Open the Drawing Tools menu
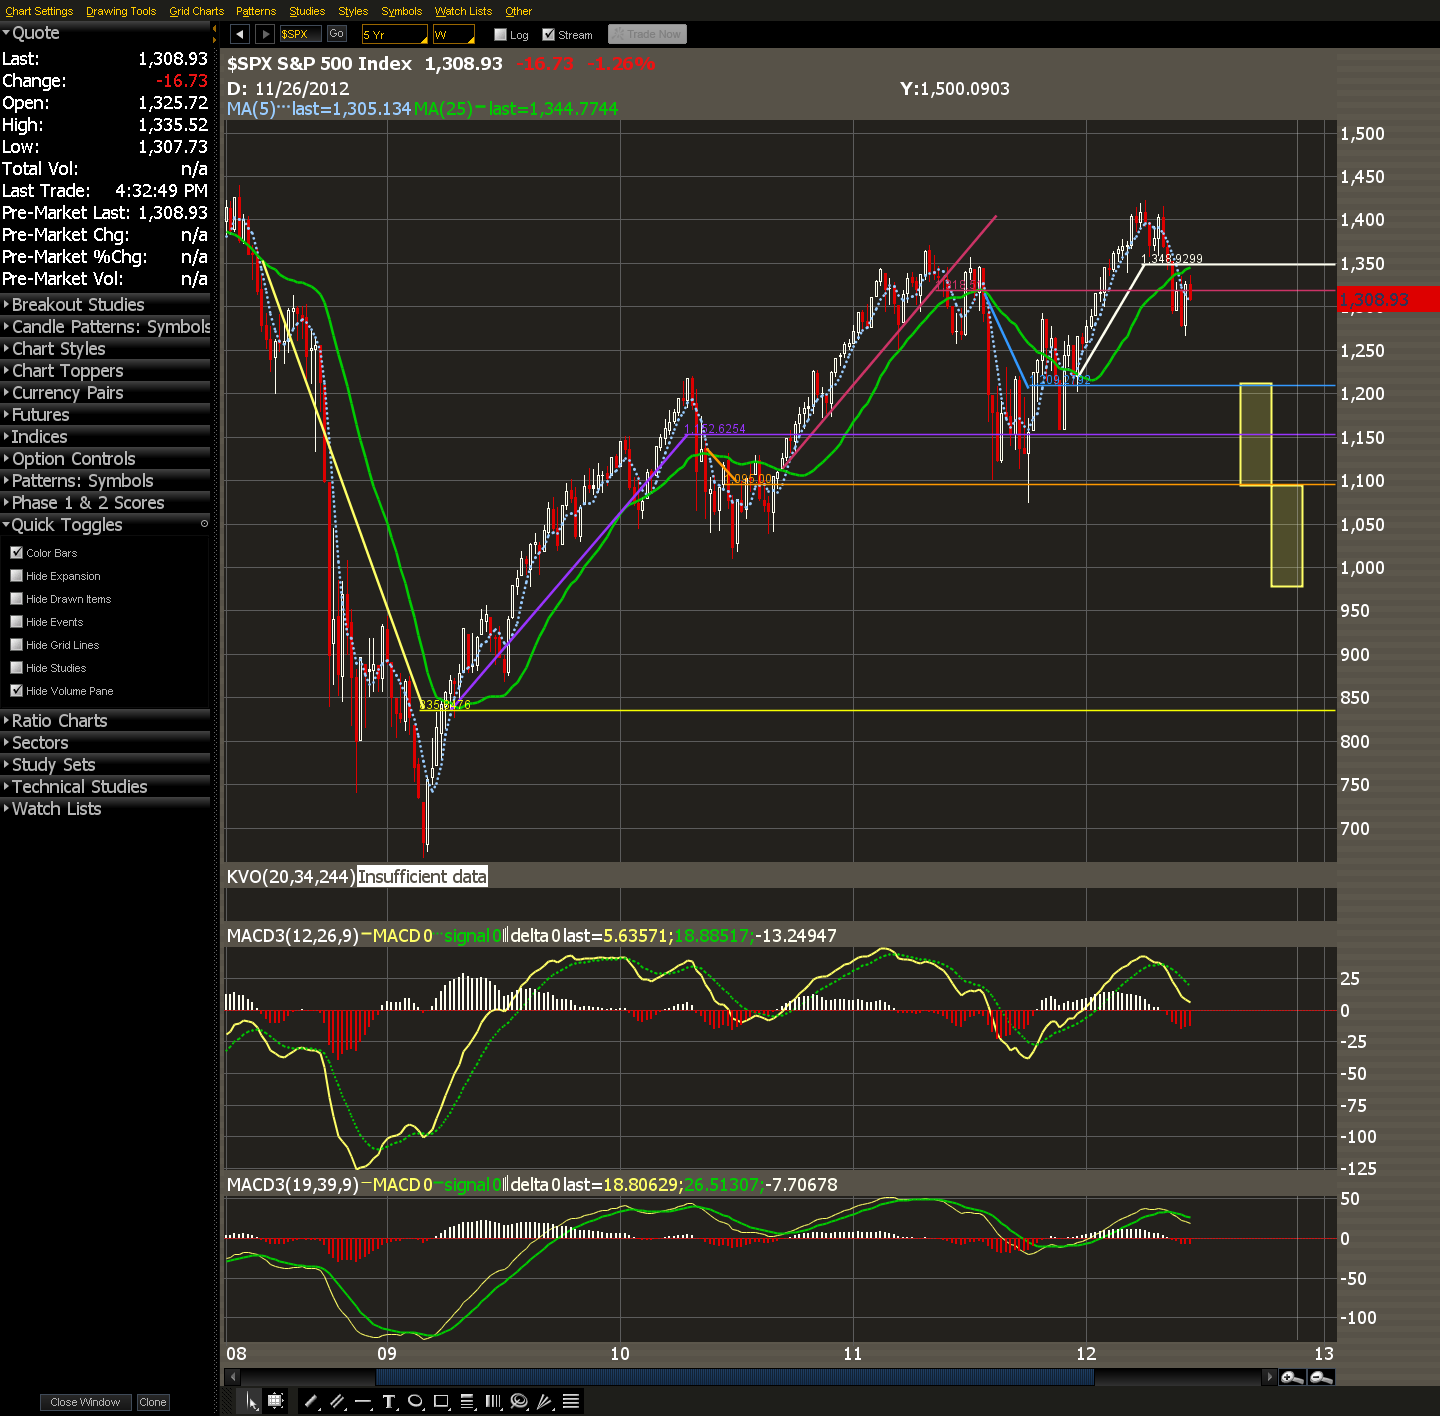Screen dimensions: 1440x1416 [121, 11]
